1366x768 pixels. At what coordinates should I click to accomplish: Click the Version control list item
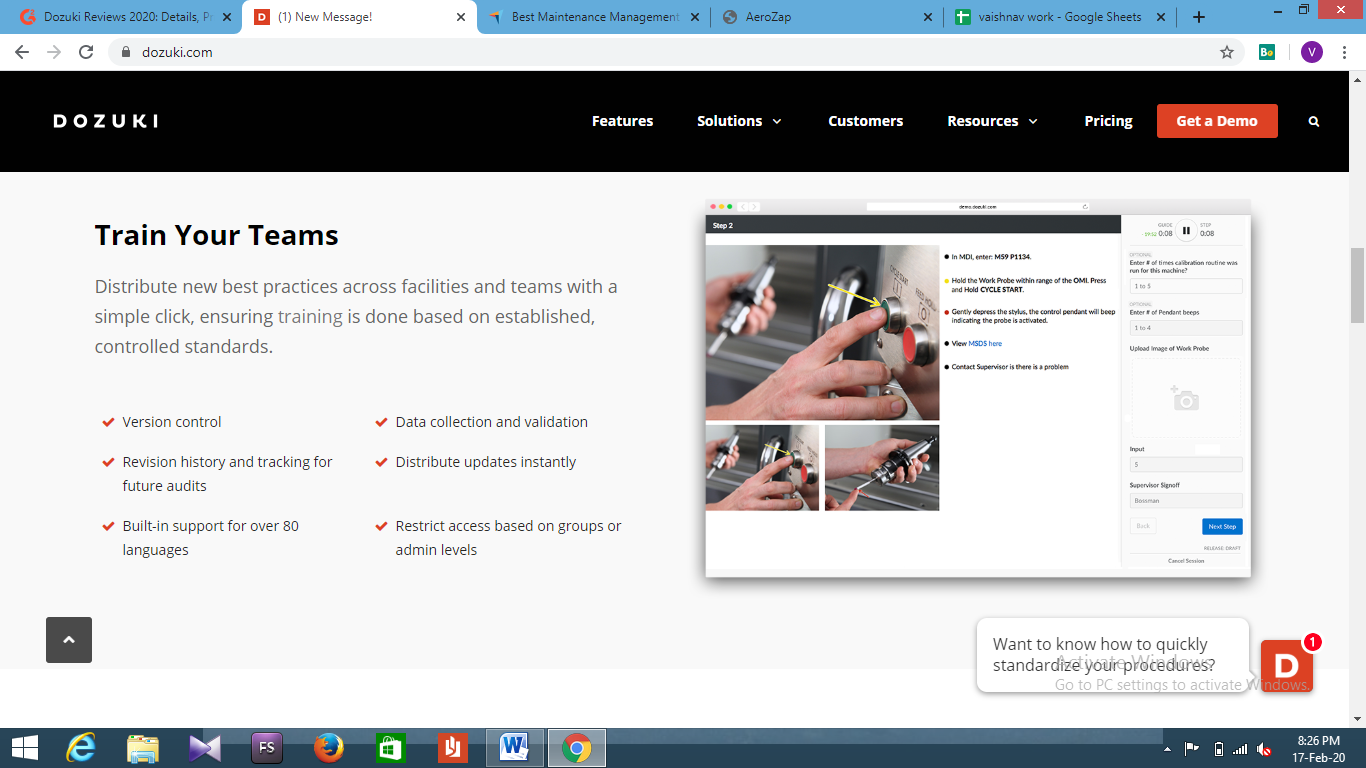pos(172,422)
